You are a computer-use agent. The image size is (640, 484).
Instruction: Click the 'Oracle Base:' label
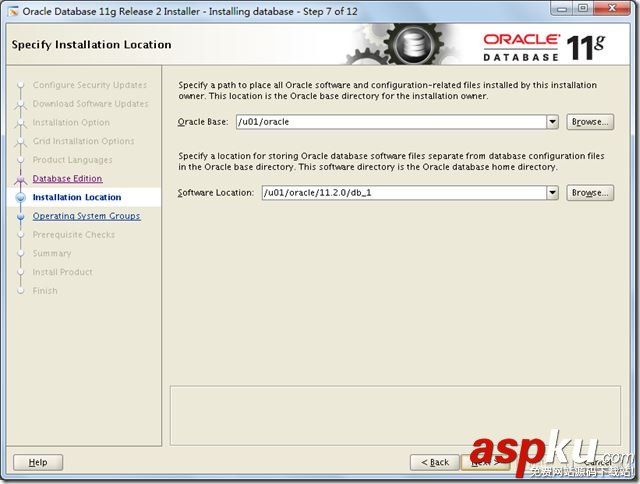pos(203,122)
